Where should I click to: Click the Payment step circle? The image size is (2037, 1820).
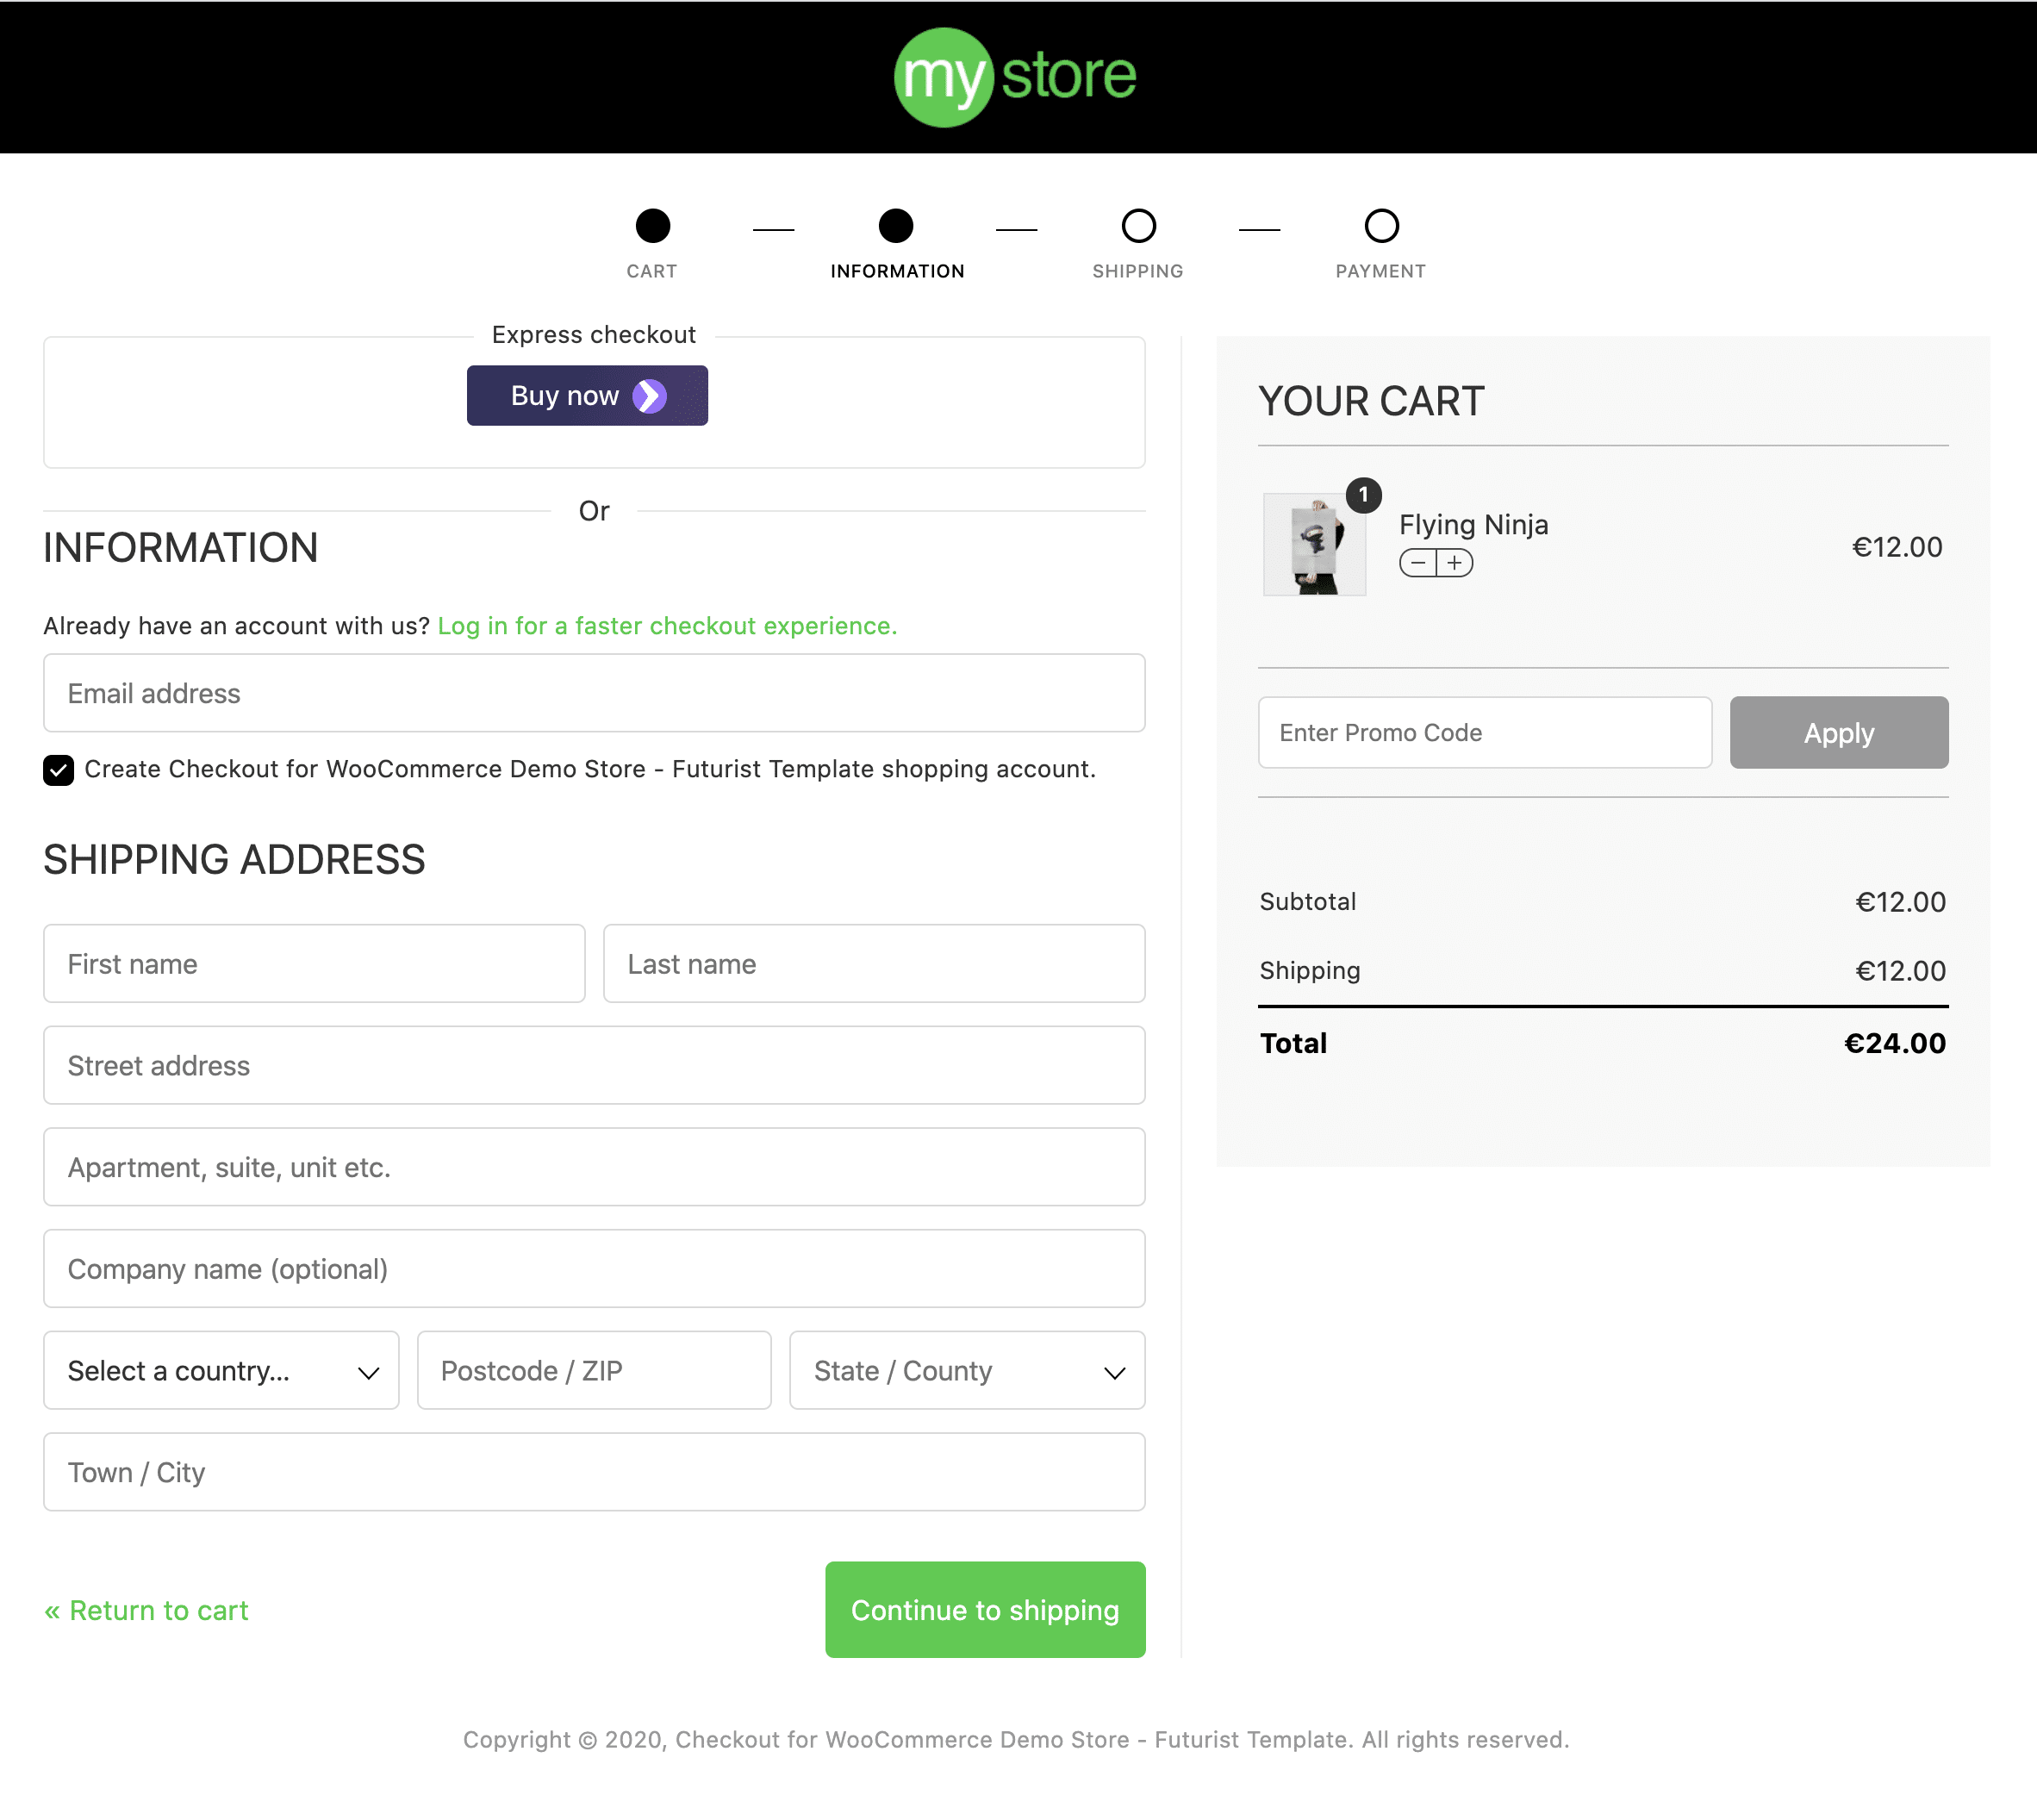tap(1381, 226)
